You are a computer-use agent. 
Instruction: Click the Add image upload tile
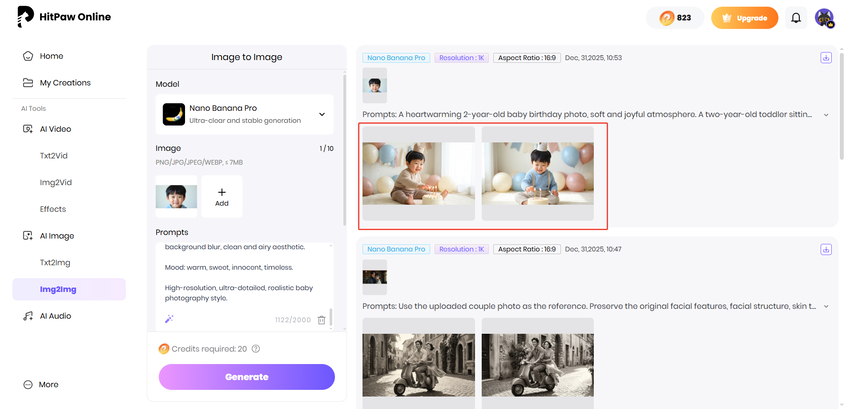point(222,196)
